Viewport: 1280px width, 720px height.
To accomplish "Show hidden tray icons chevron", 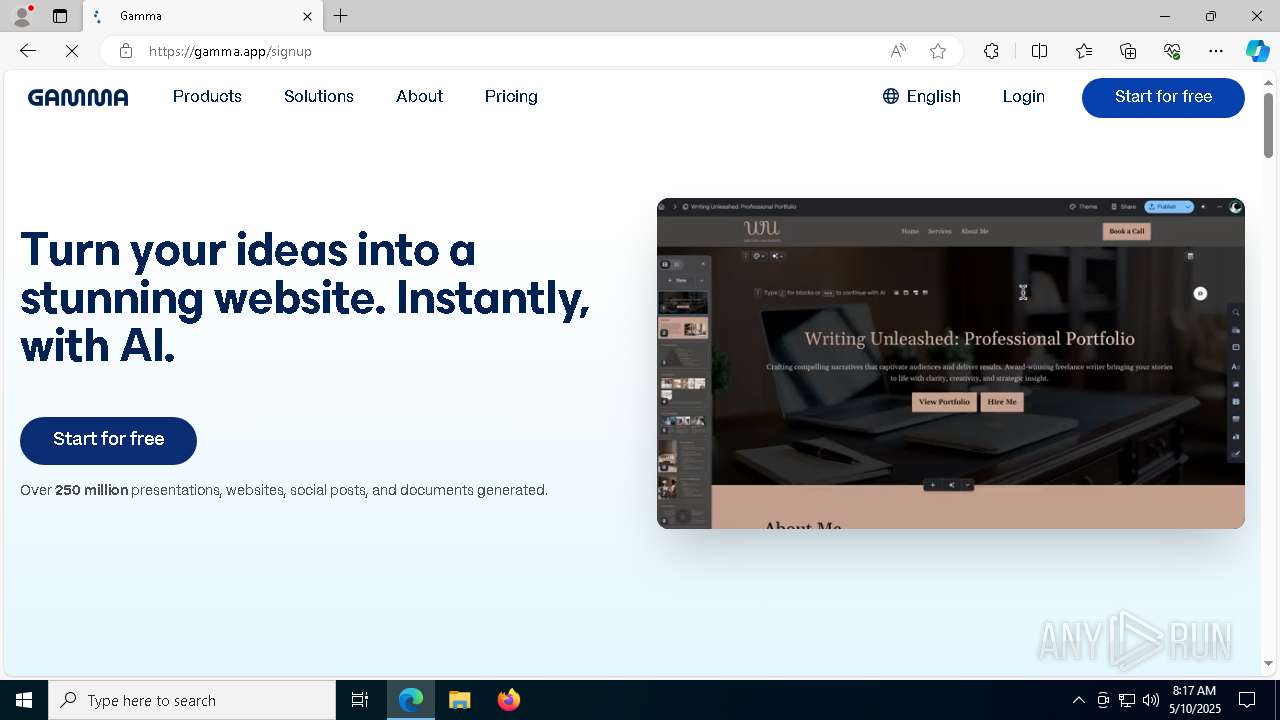I will coord(1078,700).
